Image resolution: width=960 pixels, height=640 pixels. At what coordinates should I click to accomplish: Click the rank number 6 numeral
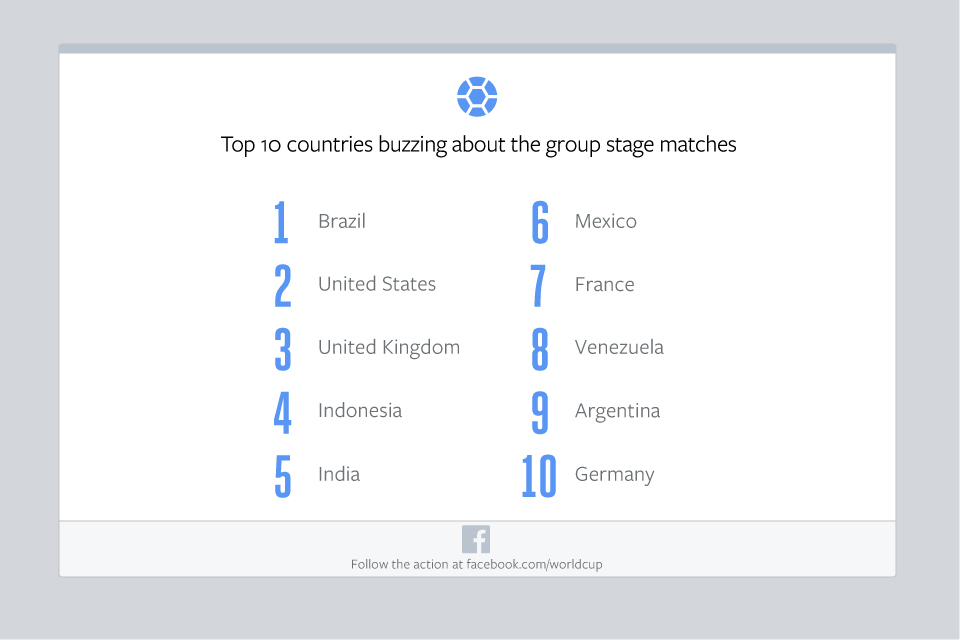540,222
